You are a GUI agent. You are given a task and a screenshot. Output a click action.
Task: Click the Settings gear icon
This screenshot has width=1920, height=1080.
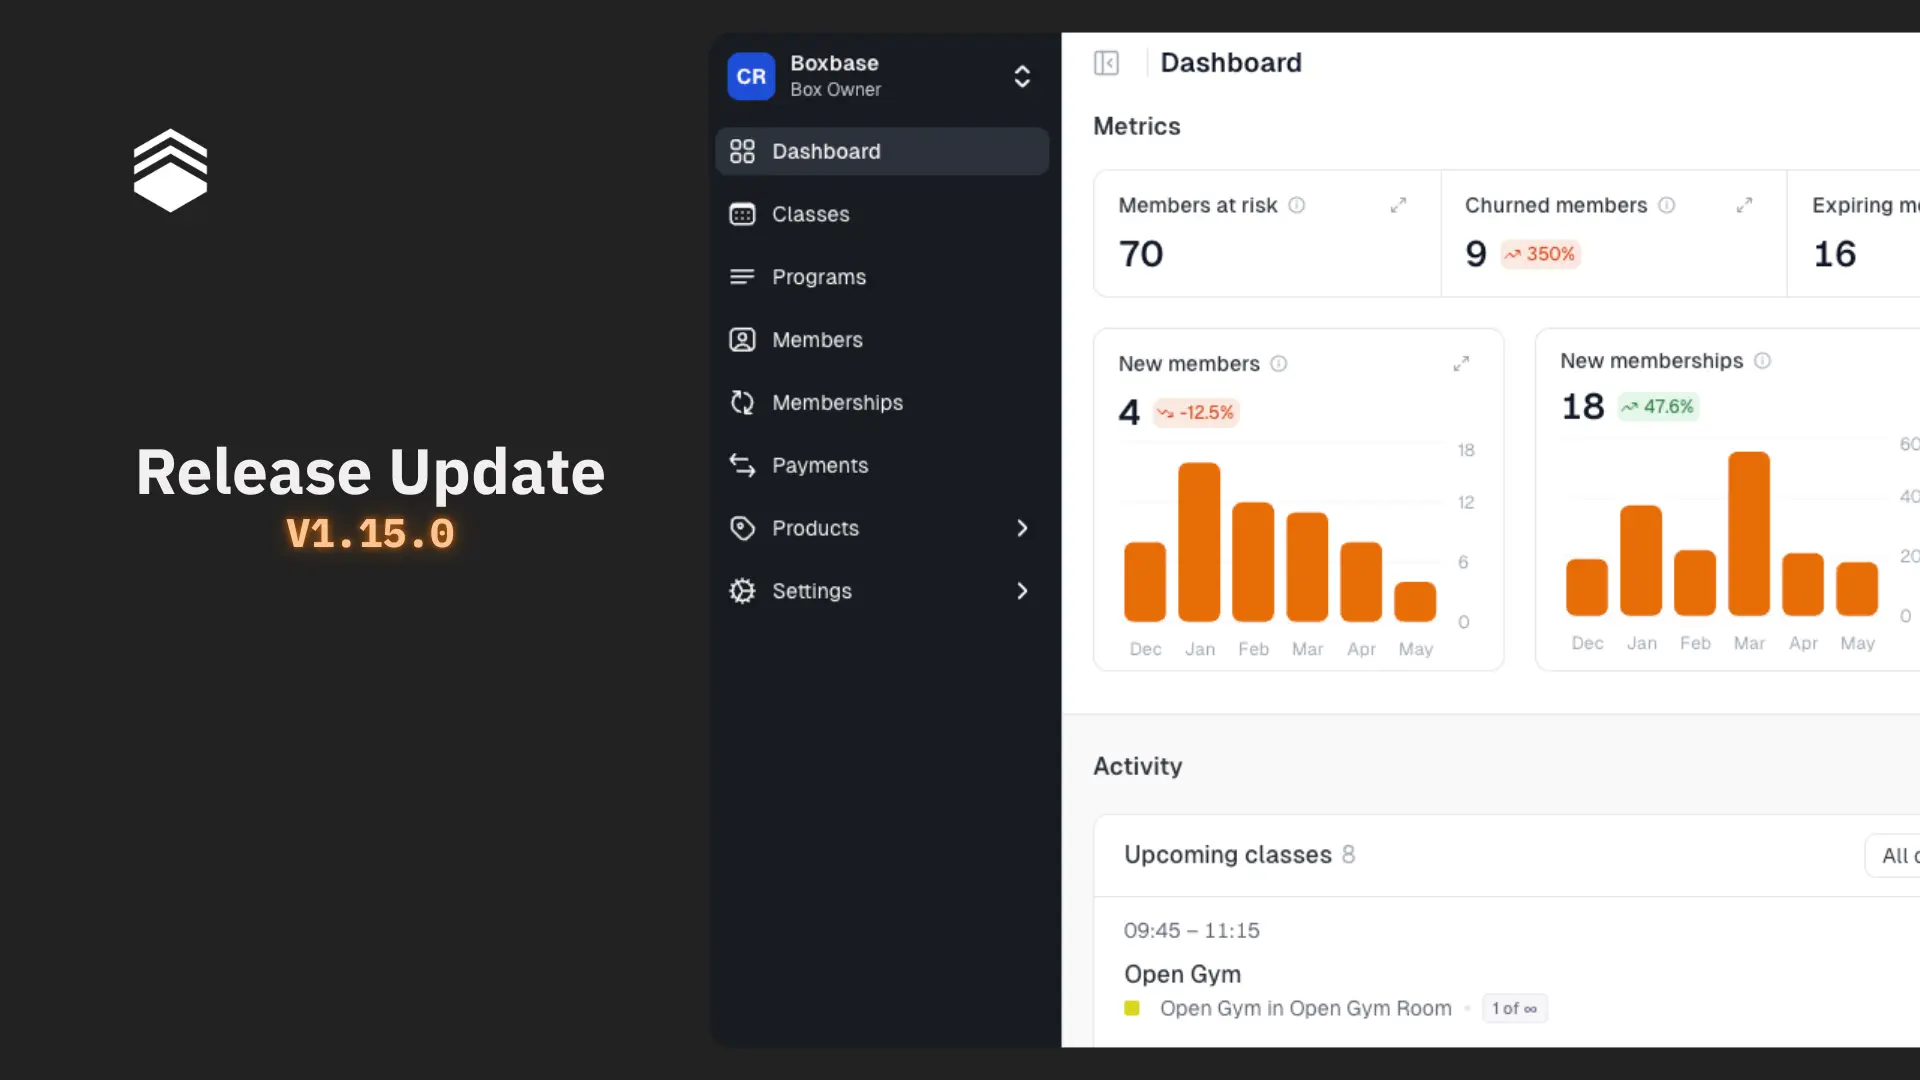pyautogui.click(x=741, y=591)
